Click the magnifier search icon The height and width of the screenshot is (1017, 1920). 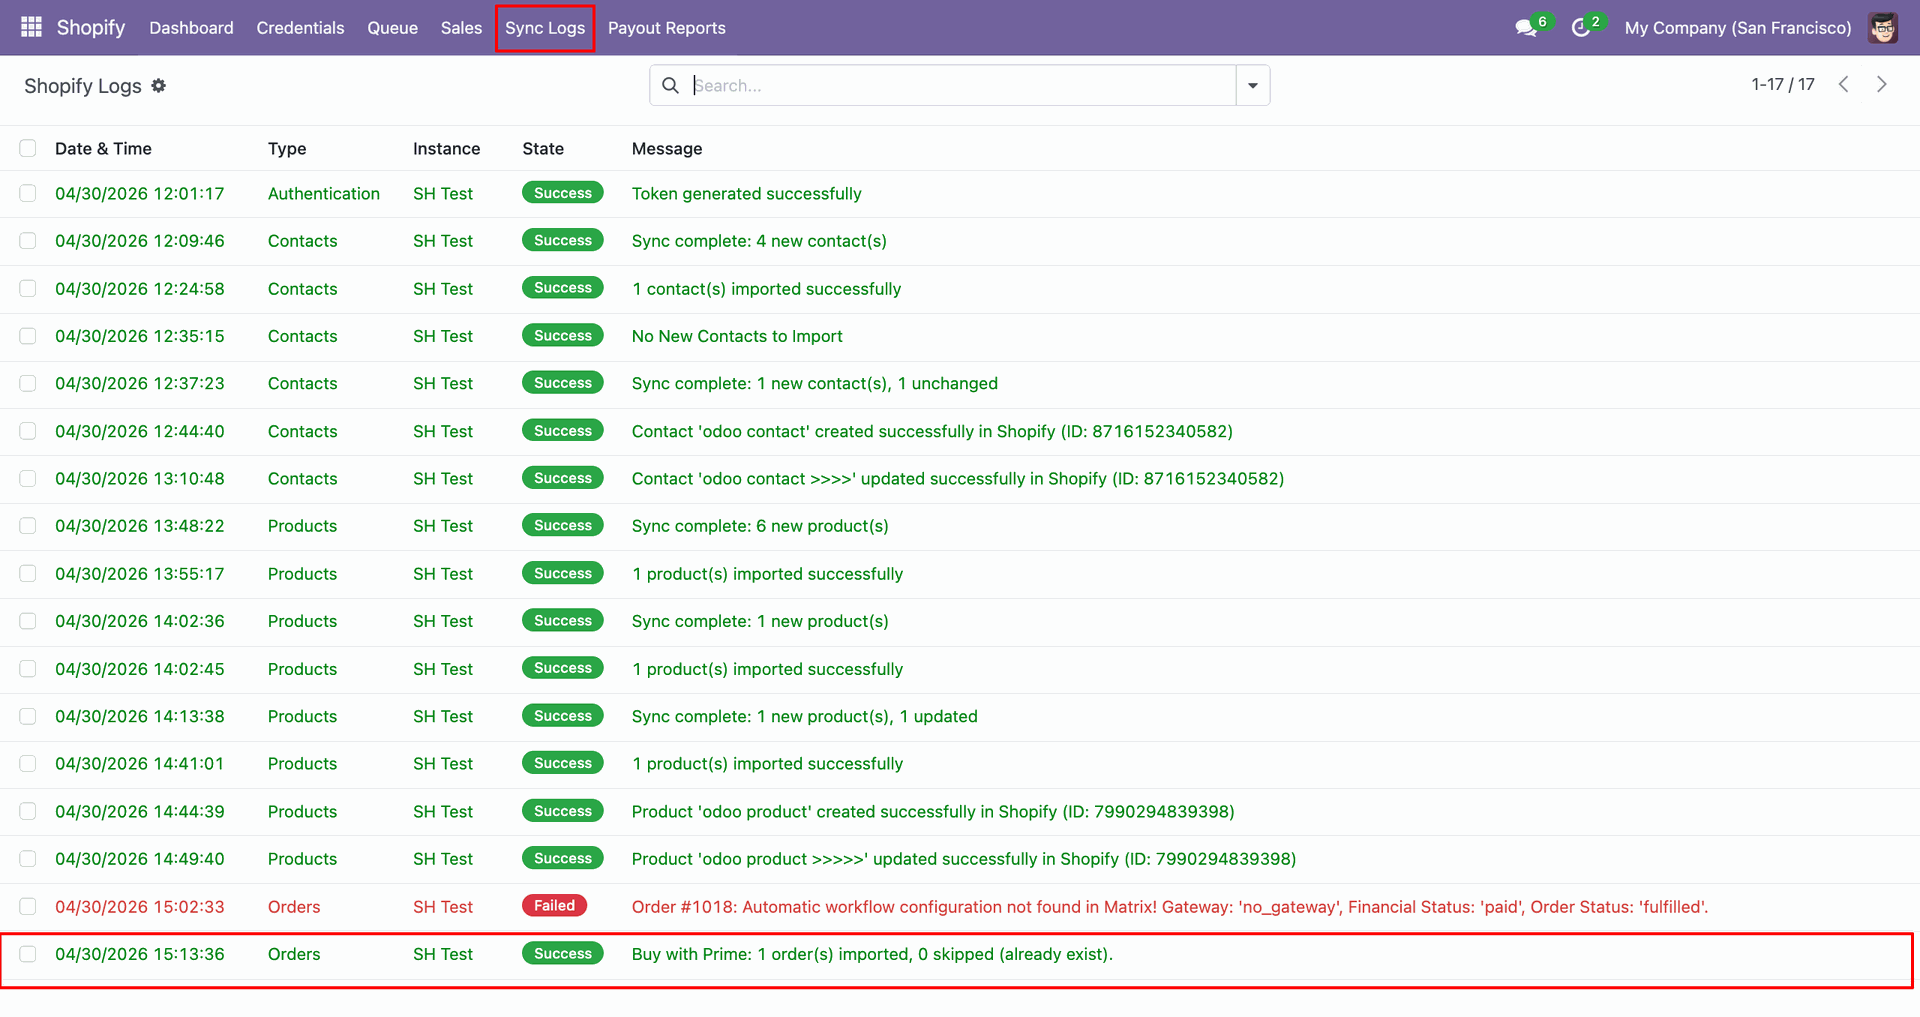(670, 85)
